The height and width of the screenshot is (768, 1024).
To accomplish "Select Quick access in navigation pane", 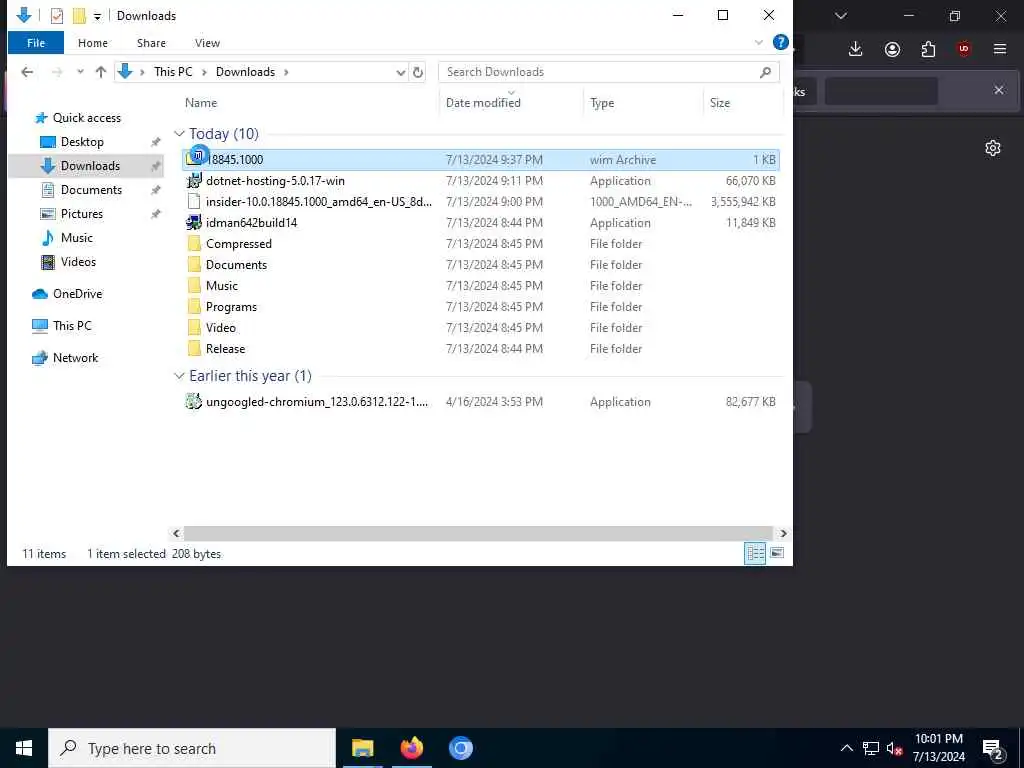I will click(x=87, y=118).
